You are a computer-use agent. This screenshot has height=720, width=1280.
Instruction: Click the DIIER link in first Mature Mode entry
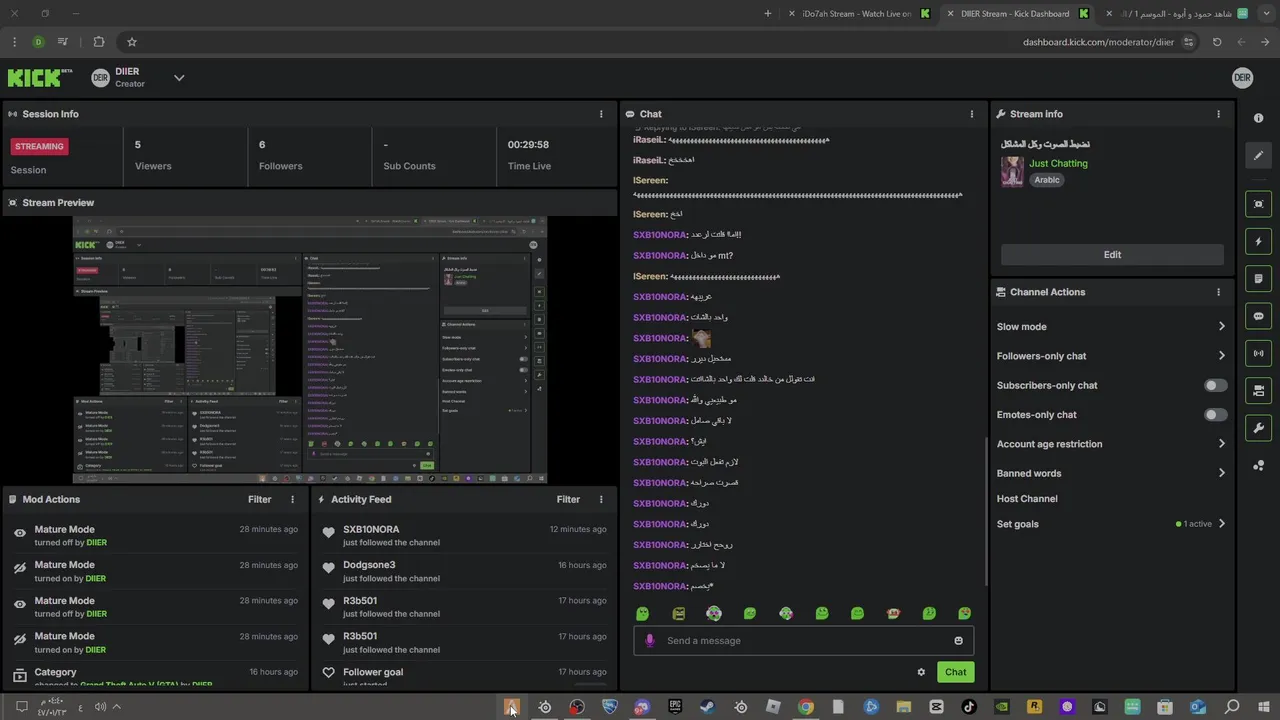96,543
